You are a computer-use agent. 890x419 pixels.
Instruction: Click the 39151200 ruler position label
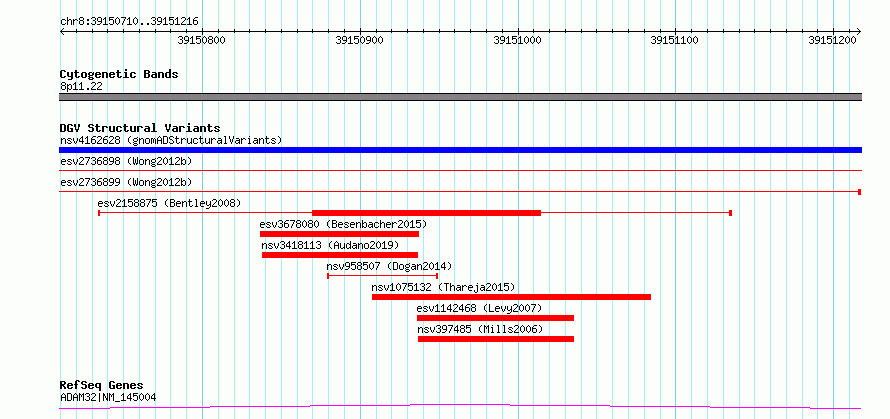(832, 41)
